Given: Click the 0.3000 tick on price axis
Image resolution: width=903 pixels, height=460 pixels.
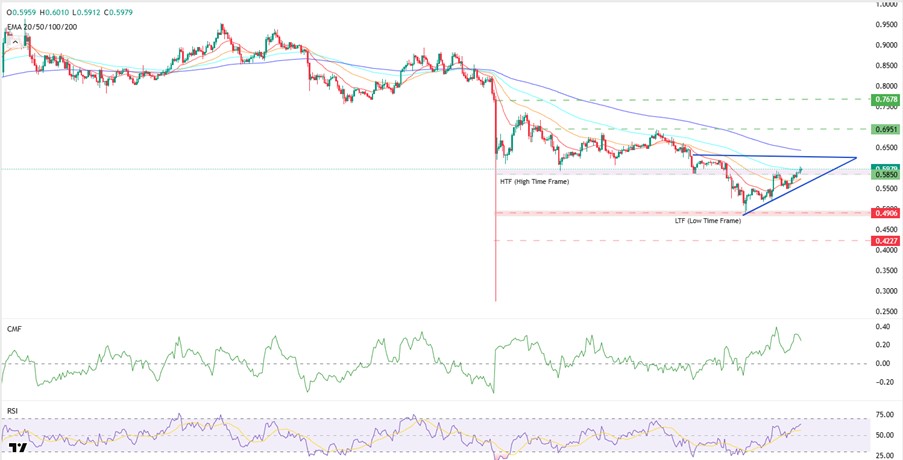Looking at the screenshot, I should click(x=886, y=292).
